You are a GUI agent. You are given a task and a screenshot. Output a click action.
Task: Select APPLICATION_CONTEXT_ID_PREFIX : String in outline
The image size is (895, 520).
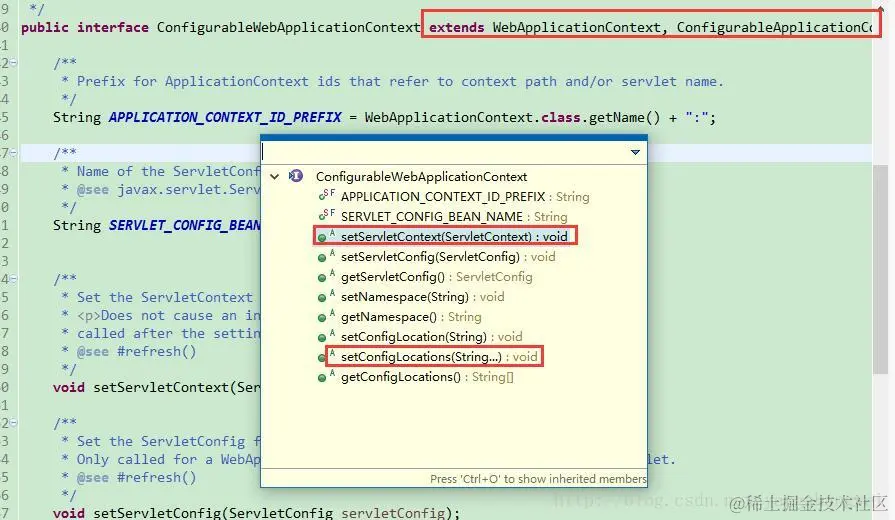point(465,197)
